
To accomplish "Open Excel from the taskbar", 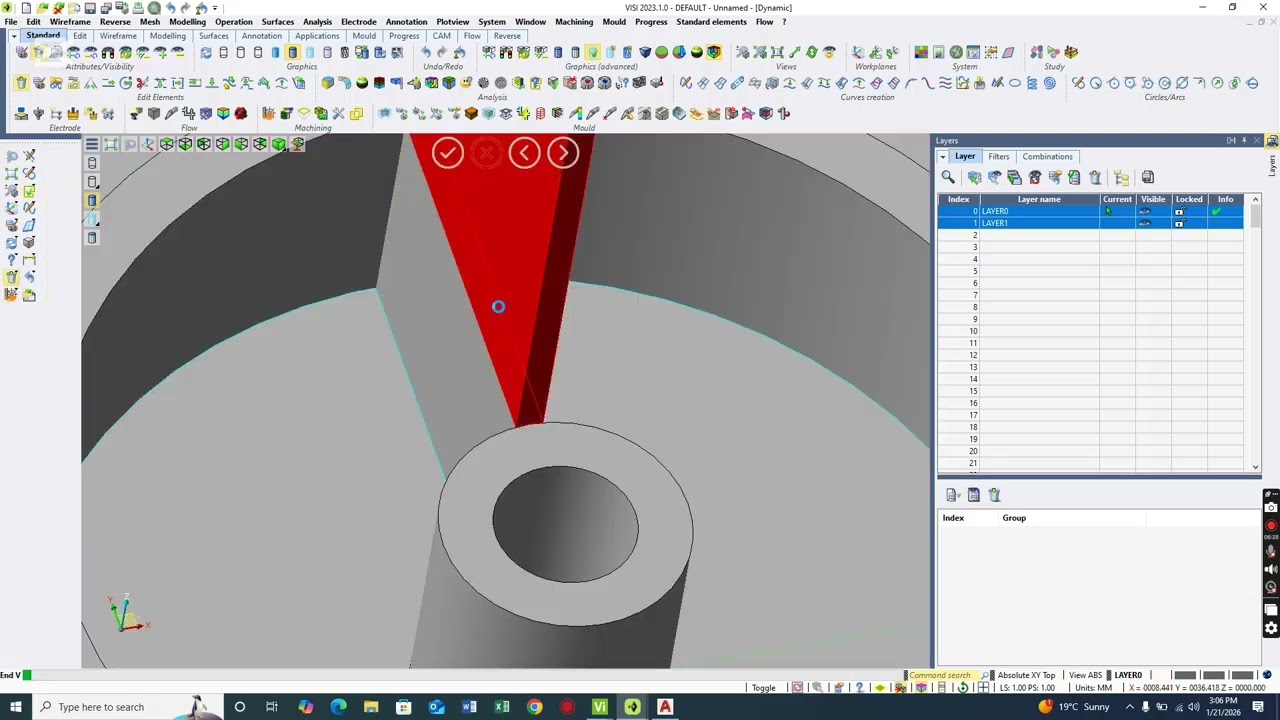I will (502, 707).
